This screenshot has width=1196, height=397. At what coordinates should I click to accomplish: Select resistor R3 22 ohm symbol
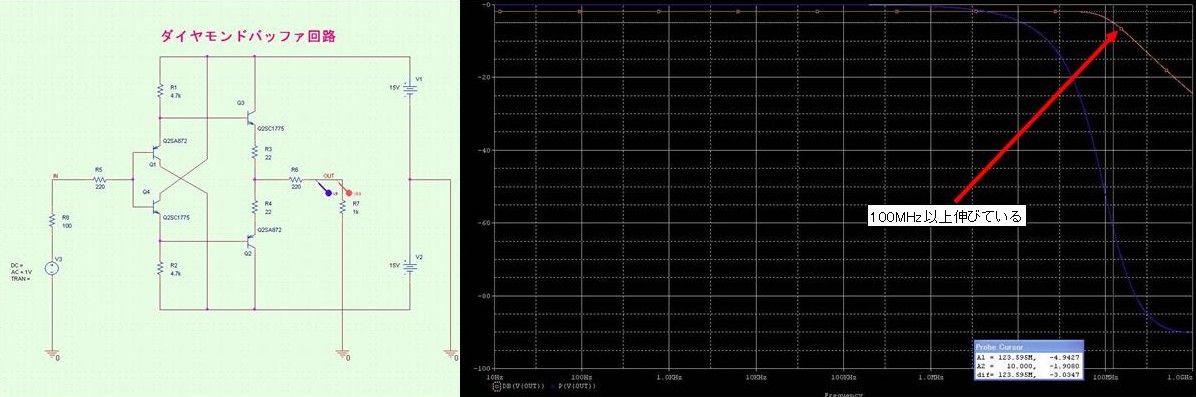(255, 153)
